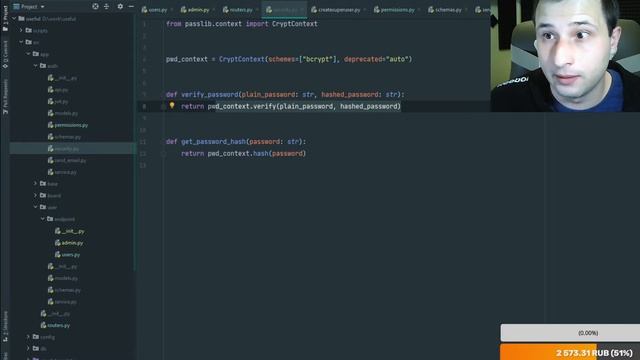Close the admin.py editor tab

[x=214, y=10]
